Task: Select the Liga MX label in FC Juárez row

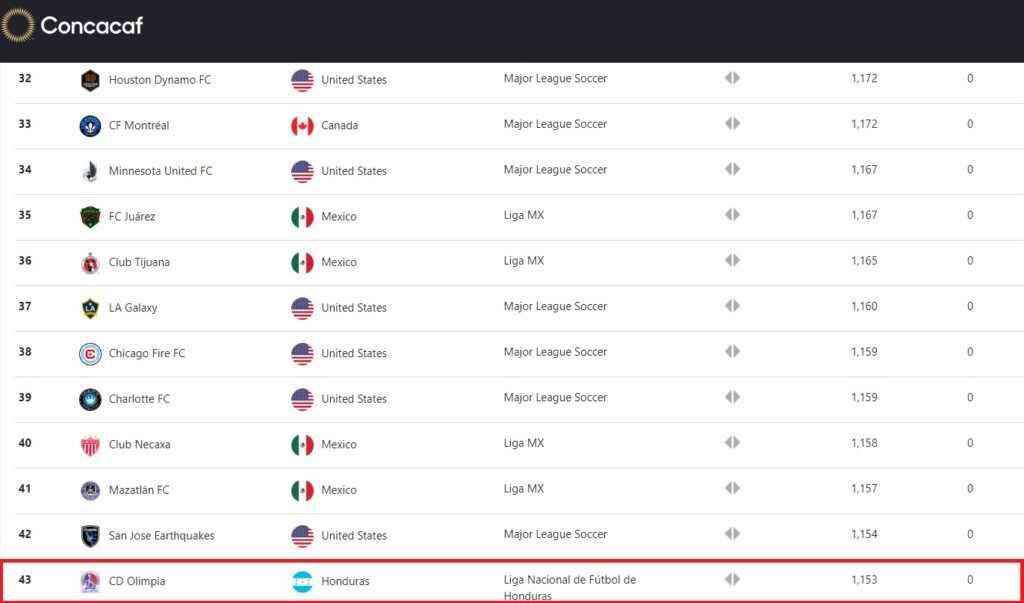Action: click(x=524, y=216)
